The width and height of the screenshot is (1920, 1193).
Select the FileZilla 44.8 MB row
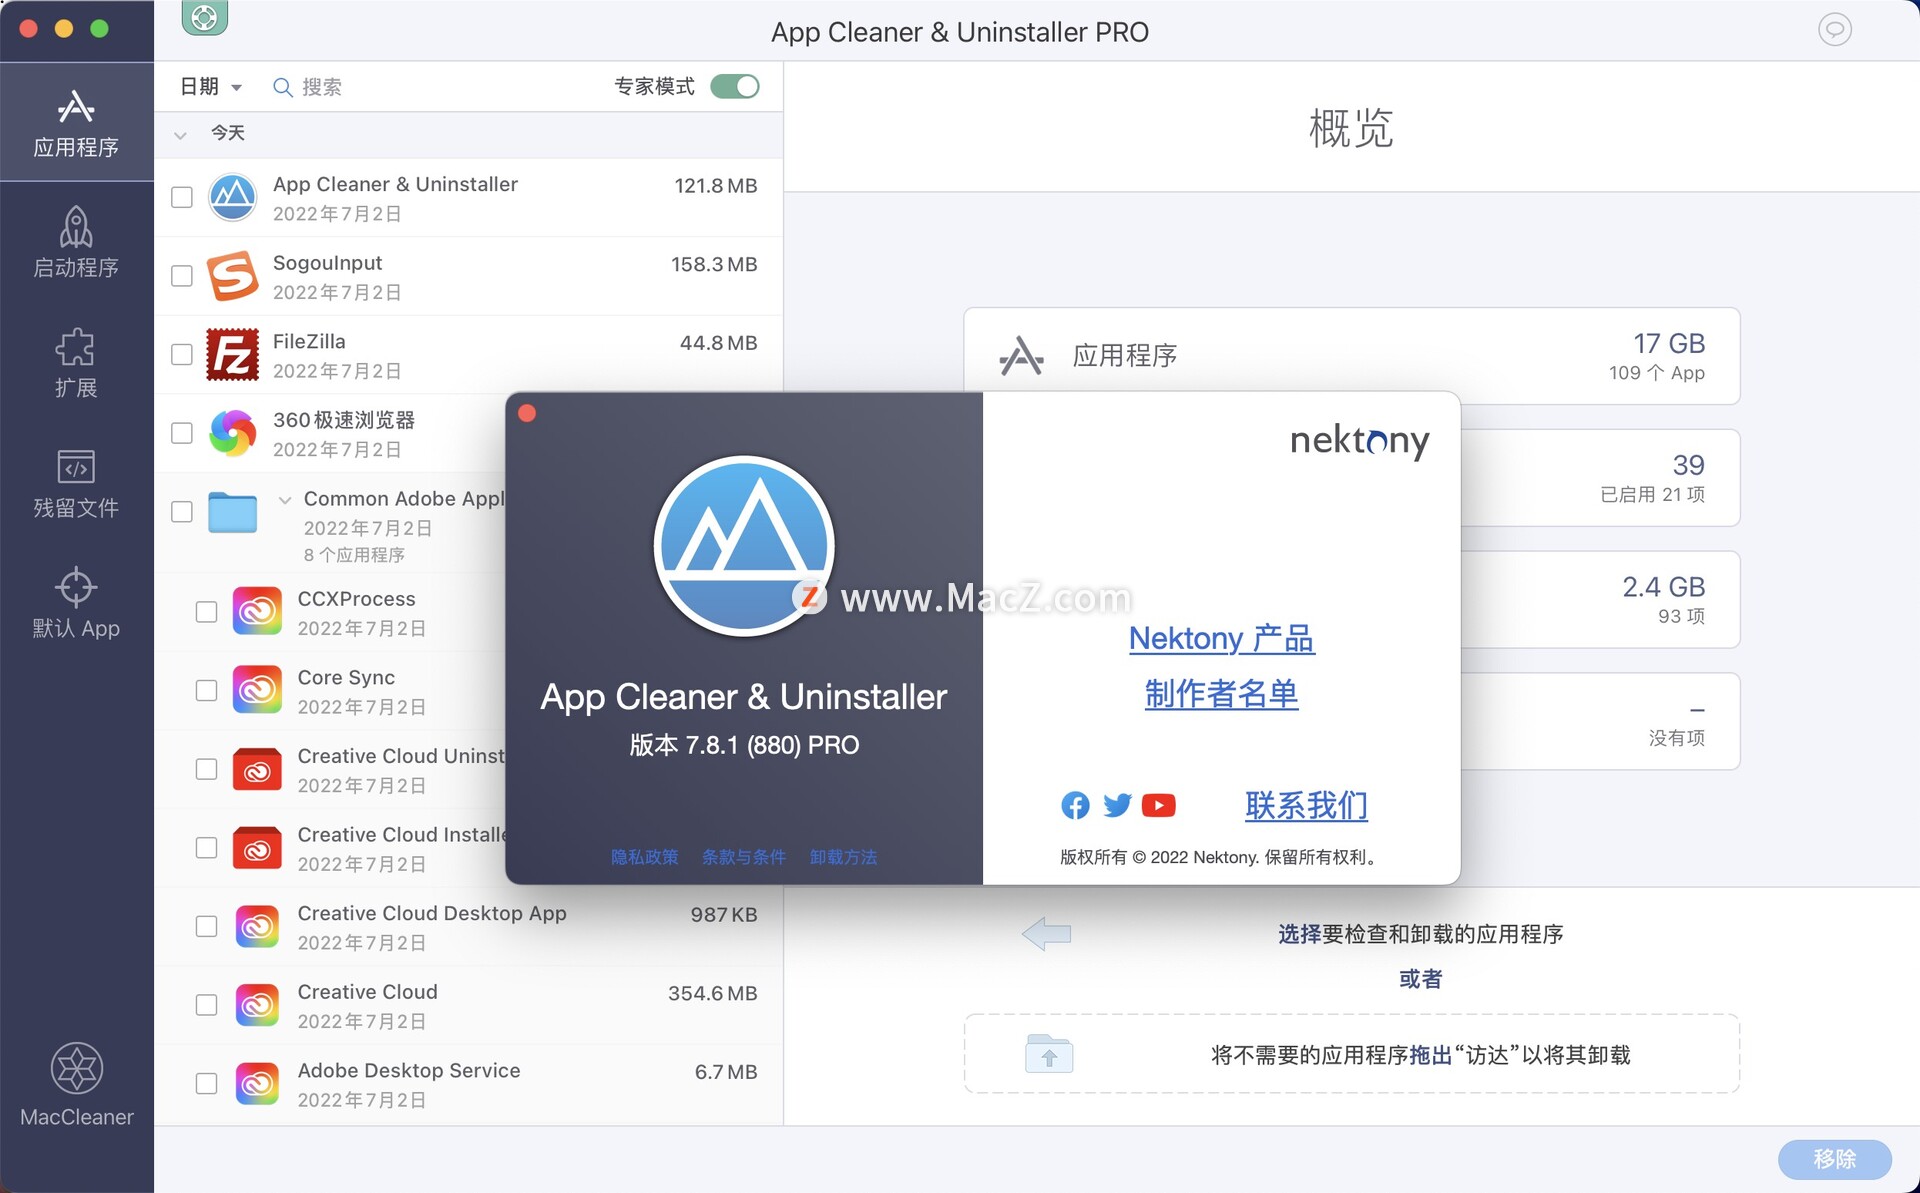[x=468, y=355]
